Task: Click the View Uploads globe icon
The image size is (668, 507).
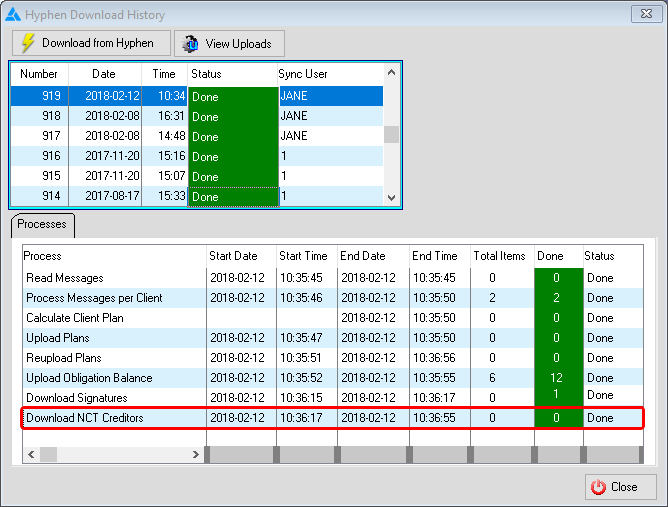Action: (191, 43)
